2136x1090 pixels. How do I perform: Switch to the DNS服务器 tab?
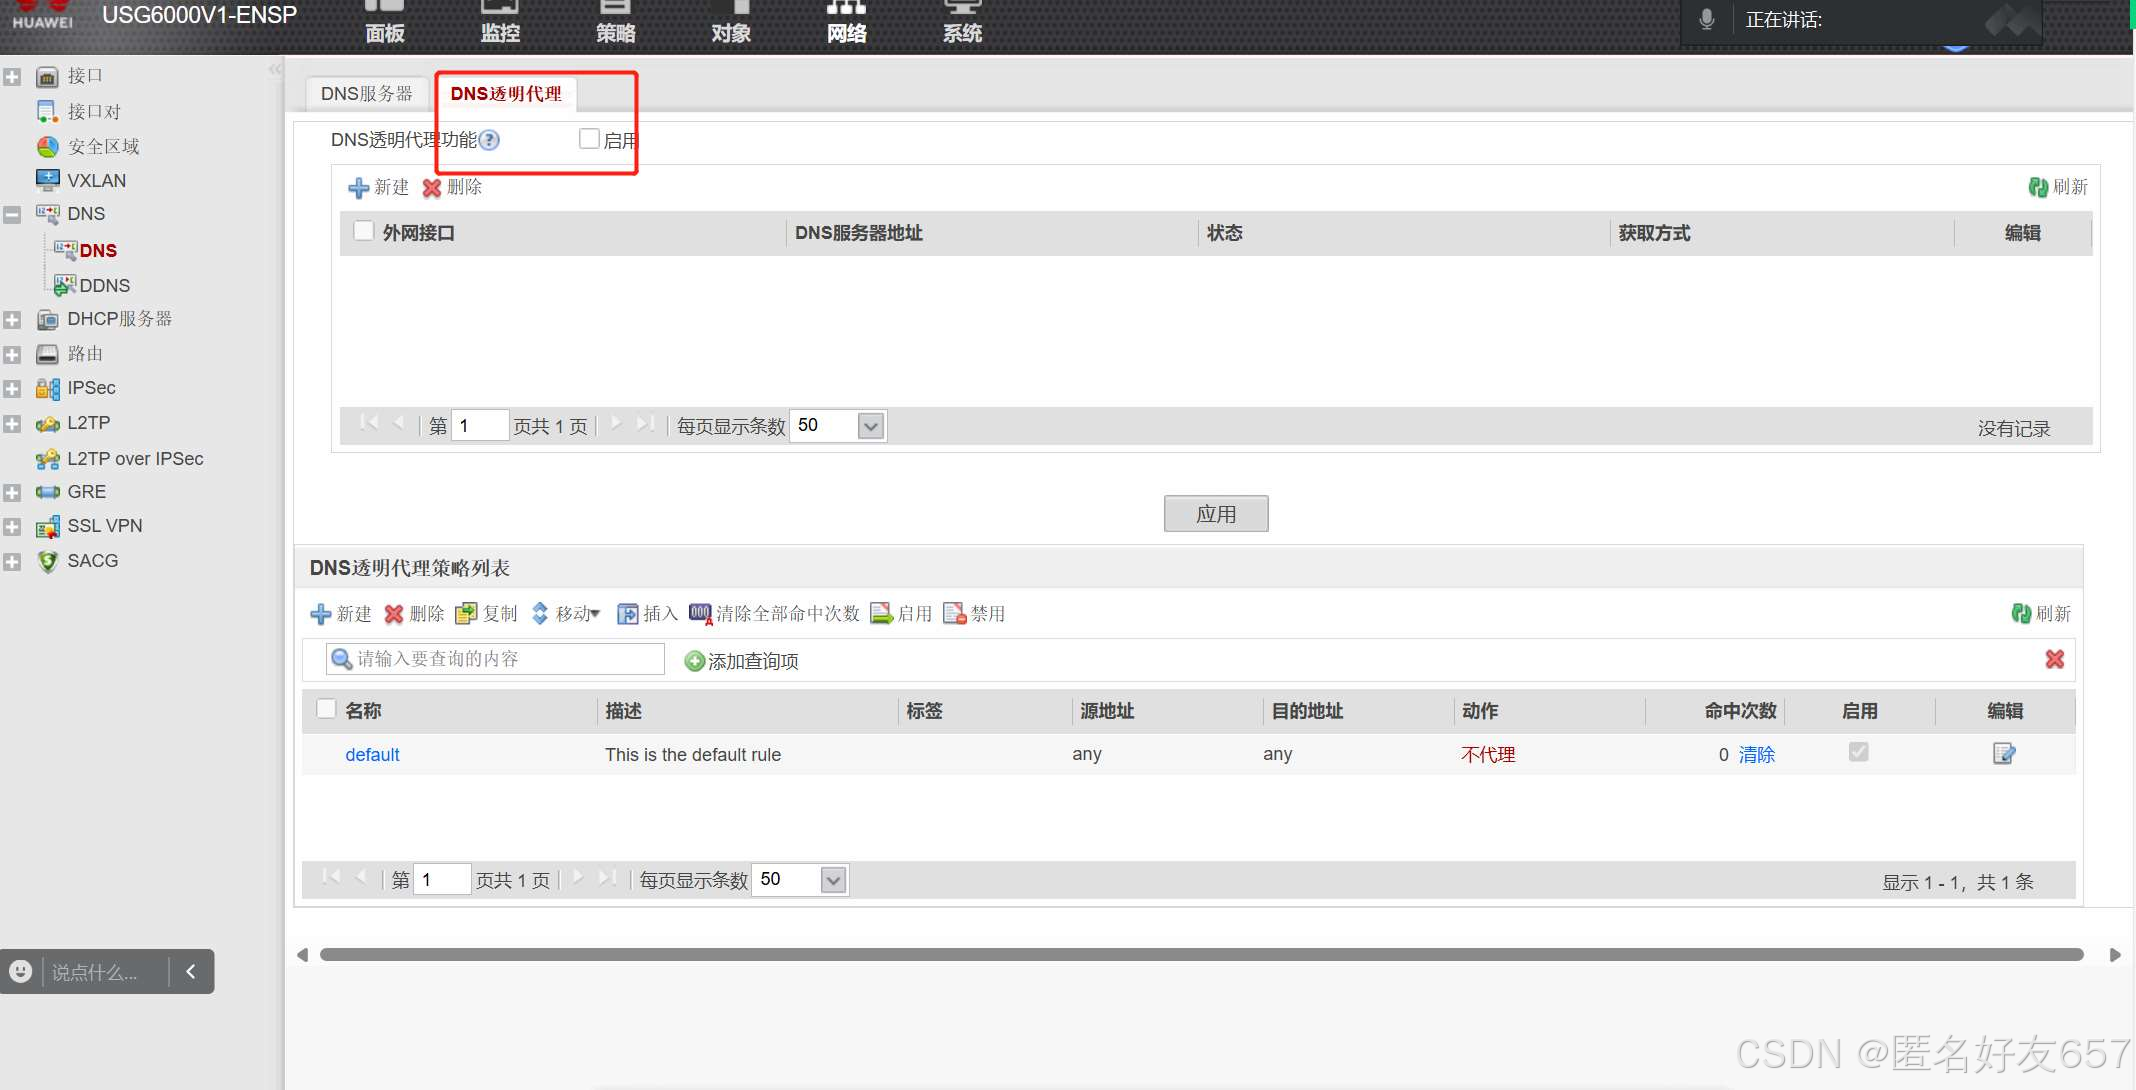pyautogui.click(x=366, y=93)
